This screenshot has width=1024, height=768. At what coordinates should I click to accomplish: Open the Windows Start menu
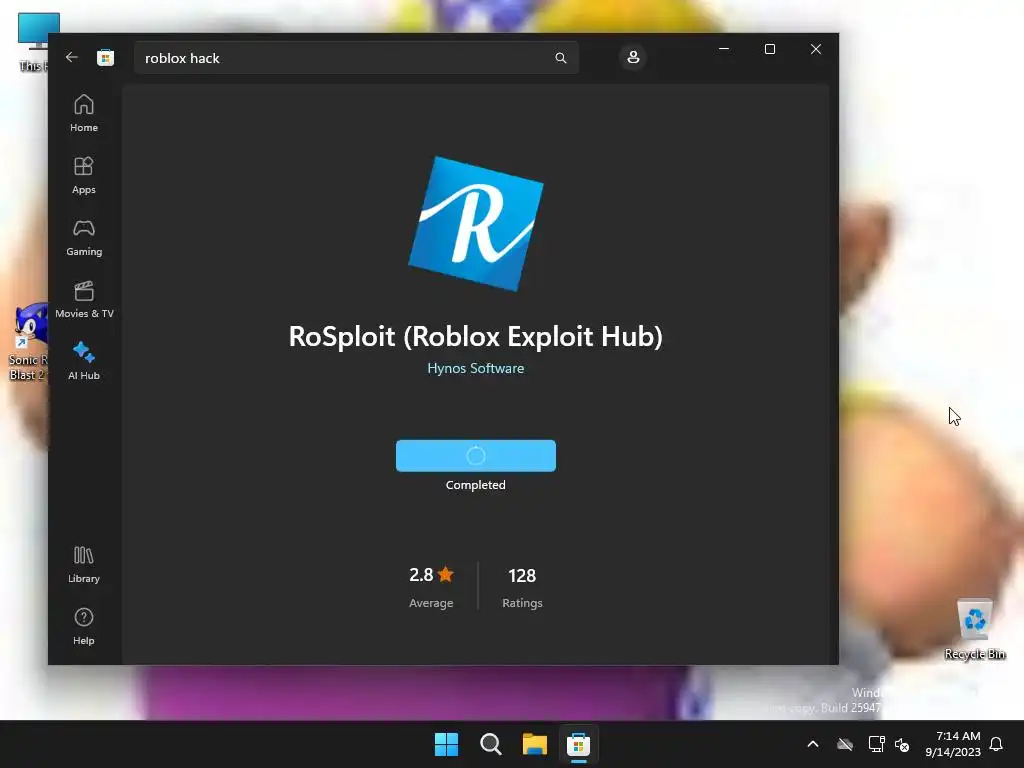(x=447, y=744)
